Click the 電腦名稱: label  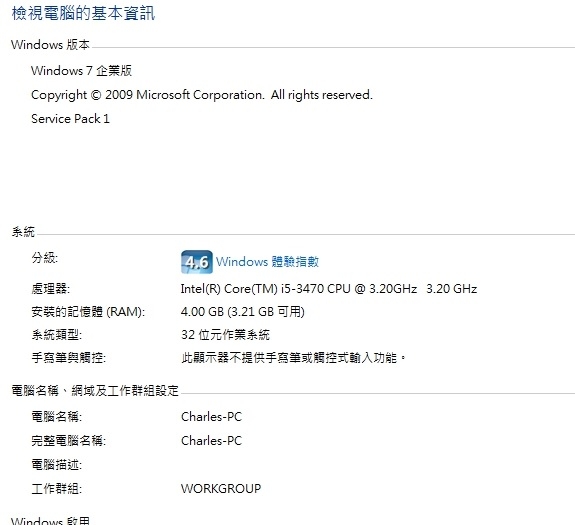[x=56, y=417]
